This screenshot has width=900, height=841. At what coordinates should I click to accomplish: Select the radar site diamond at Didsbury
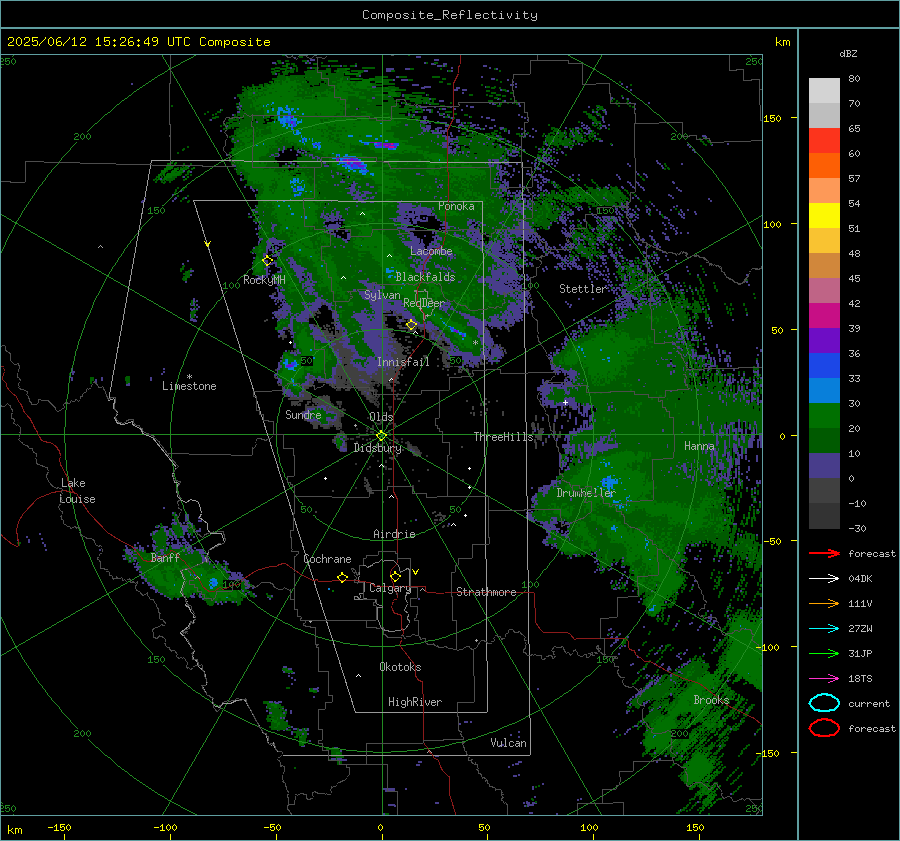381,436
